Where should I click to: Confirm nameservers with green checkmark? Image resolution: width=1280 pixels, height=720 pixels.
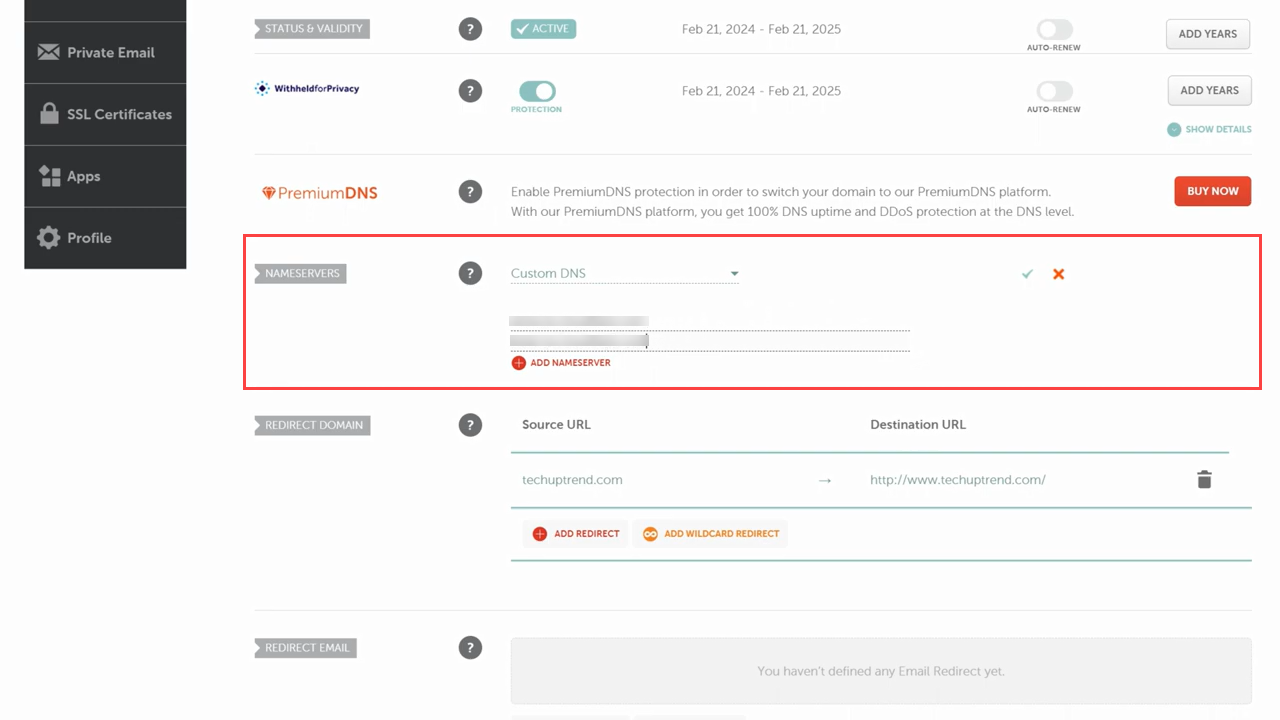[x=1027, y=274]
